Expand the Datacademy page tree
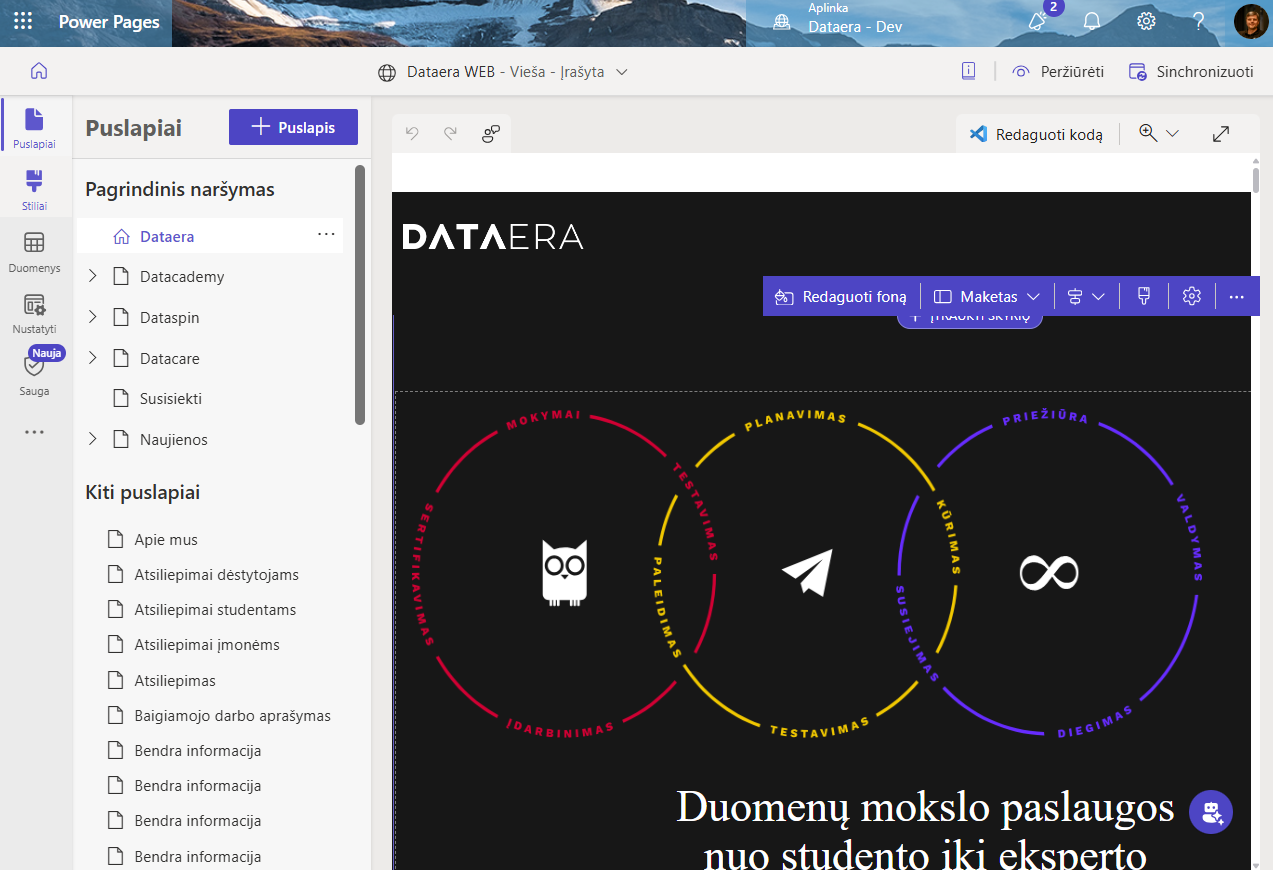The height and width of the screenshot is (870, 1273). click(x=93, y=276)
